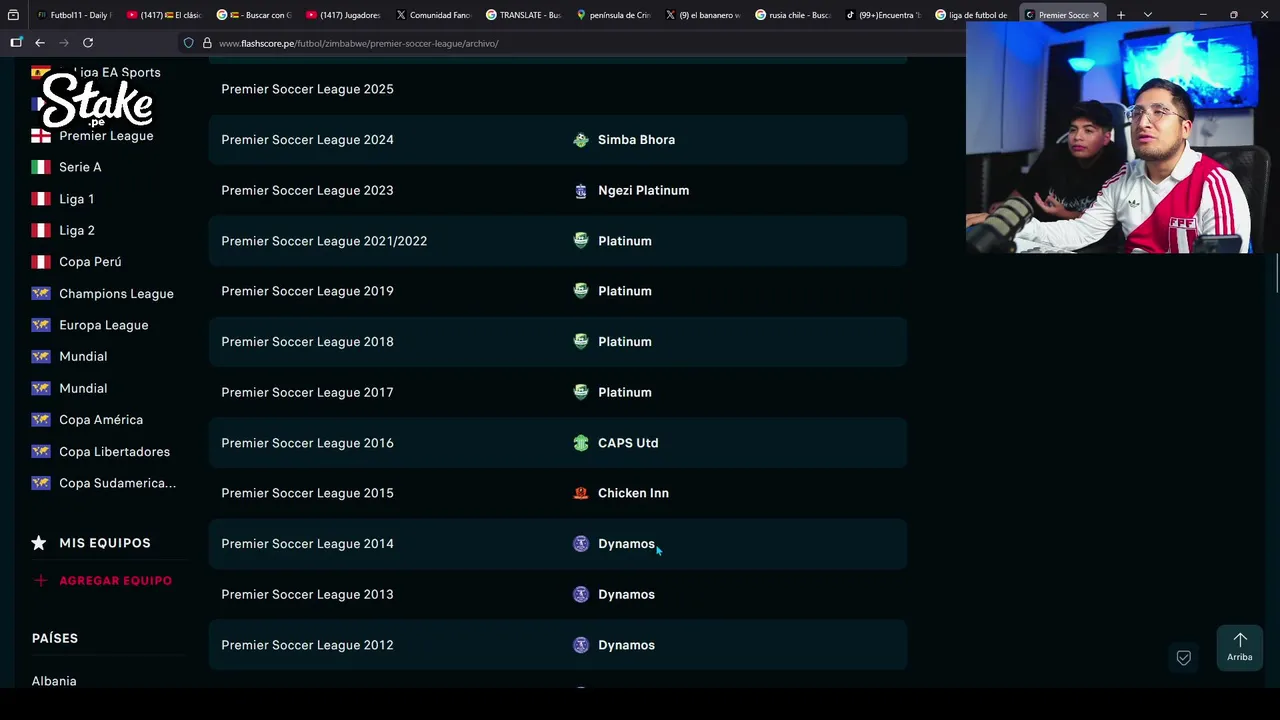Click the browser back arrow
The height and width of the screenshot is (720, 1280).
point(40,43)
